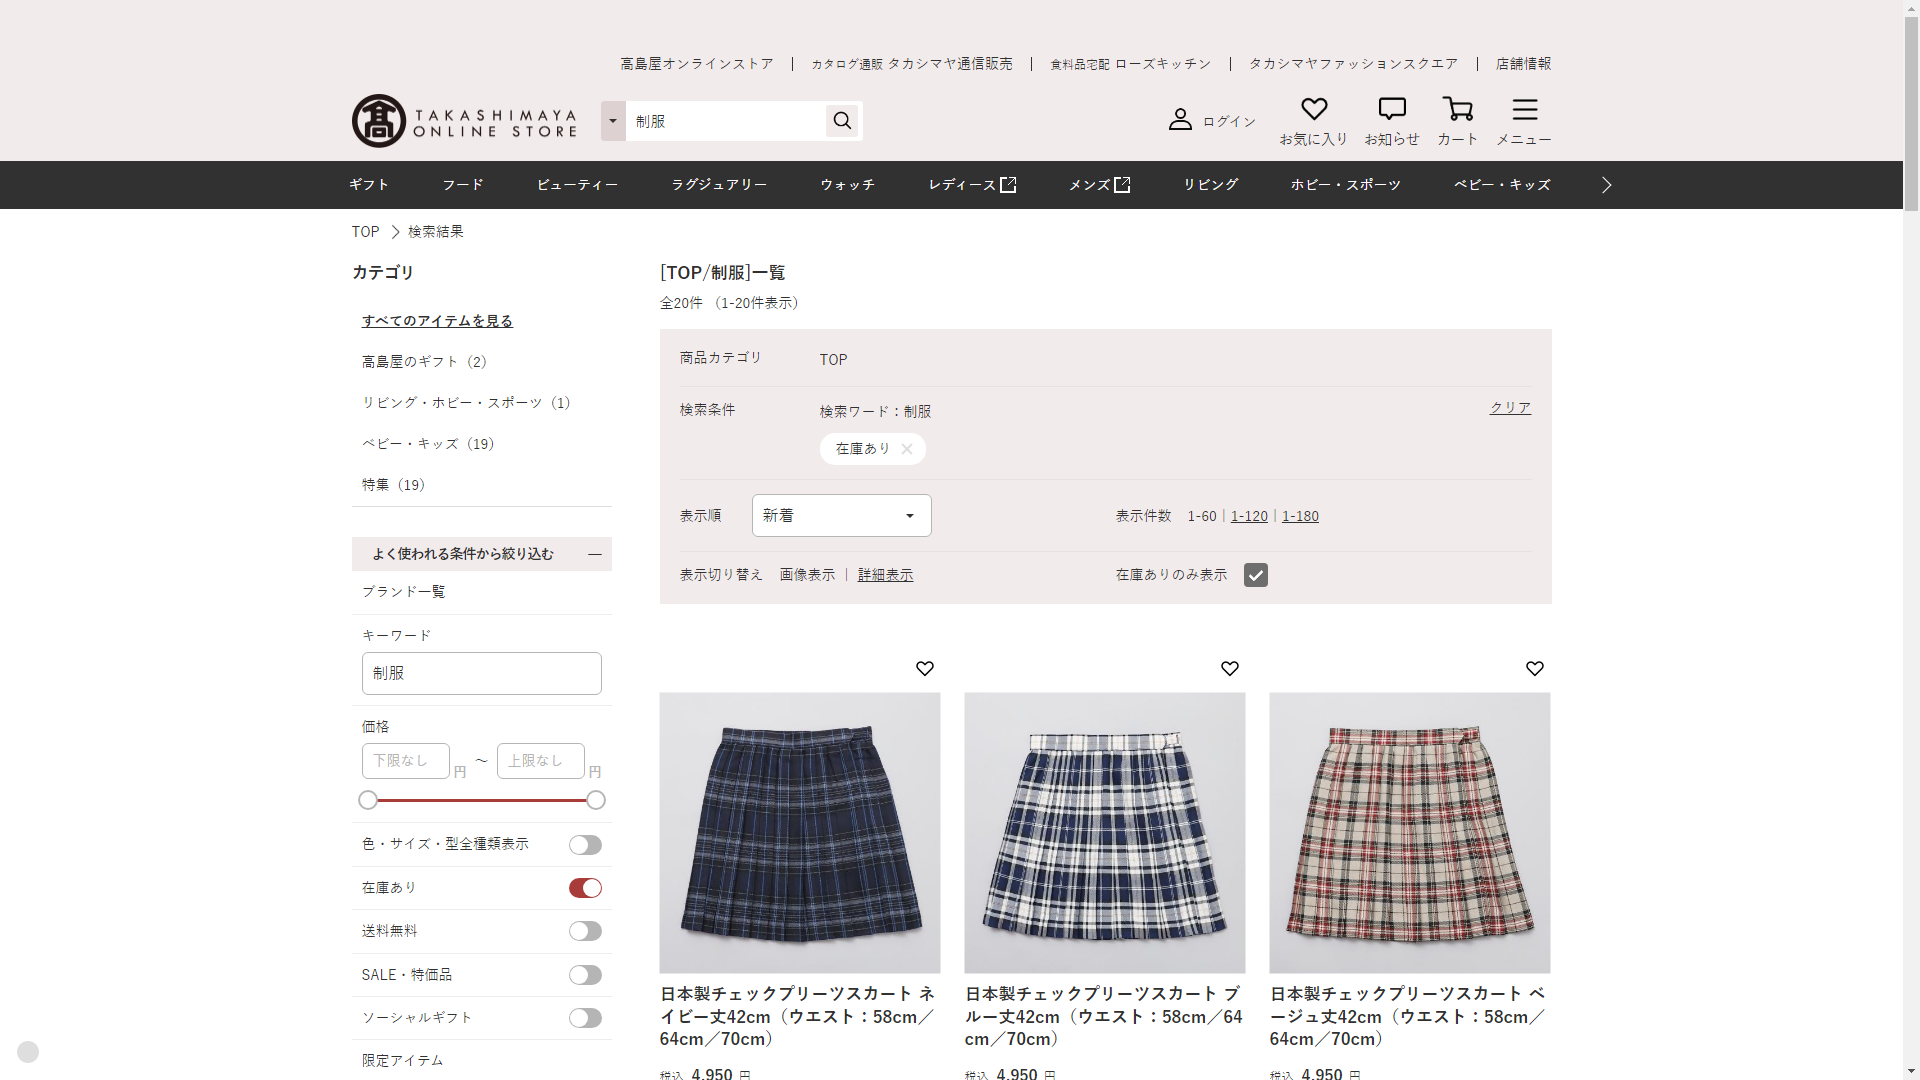The width and height of the screenshot is (1920, 1080).
Task: Enable the 送料無料 toggle
Action: [585, 931]
